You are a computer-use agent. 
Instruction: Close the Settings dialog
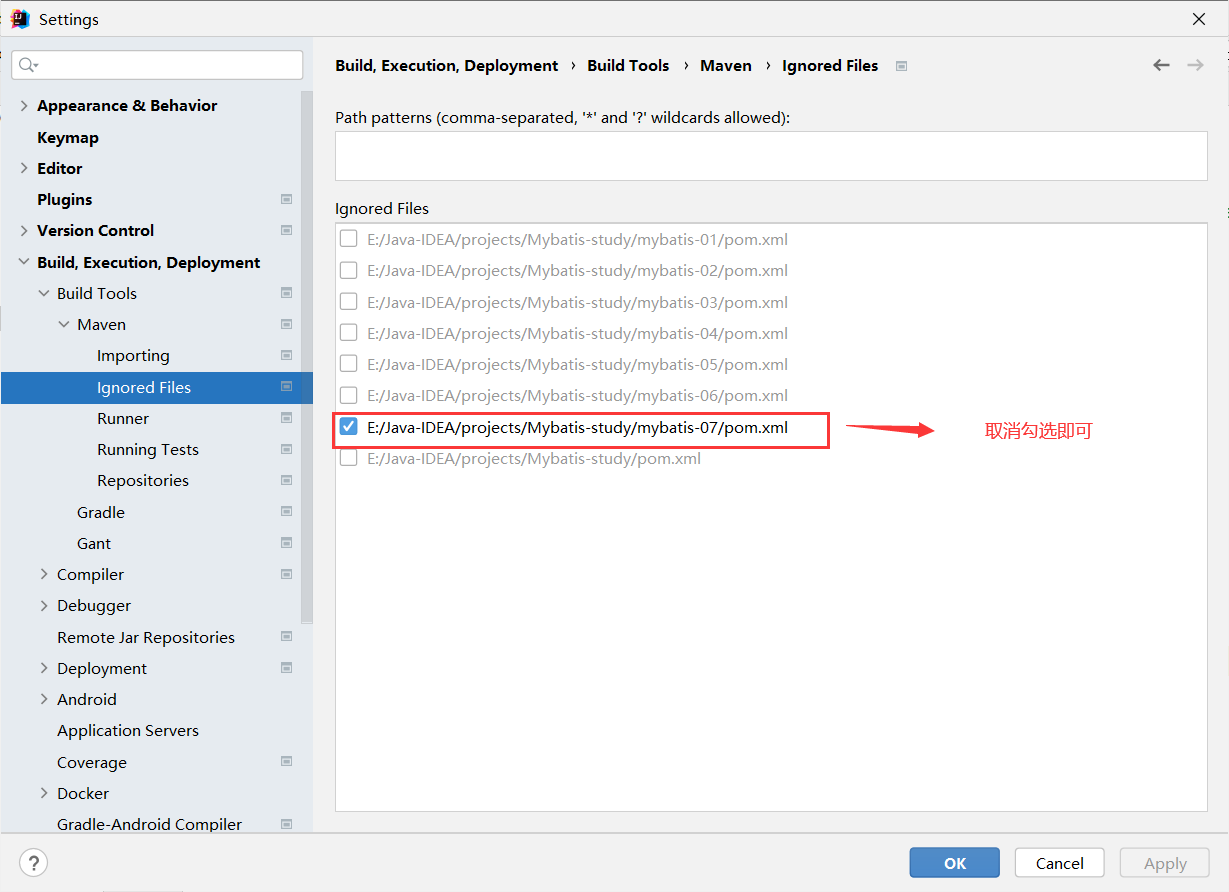[x=1199, y=19]
